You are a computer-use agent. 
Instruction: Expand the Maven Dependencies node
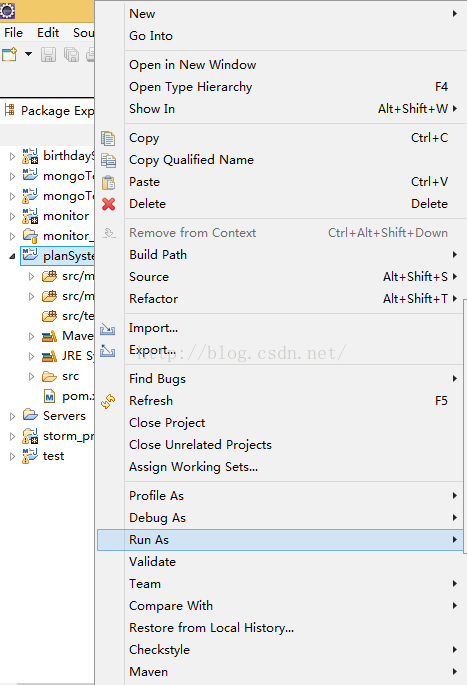click(31, 336)
